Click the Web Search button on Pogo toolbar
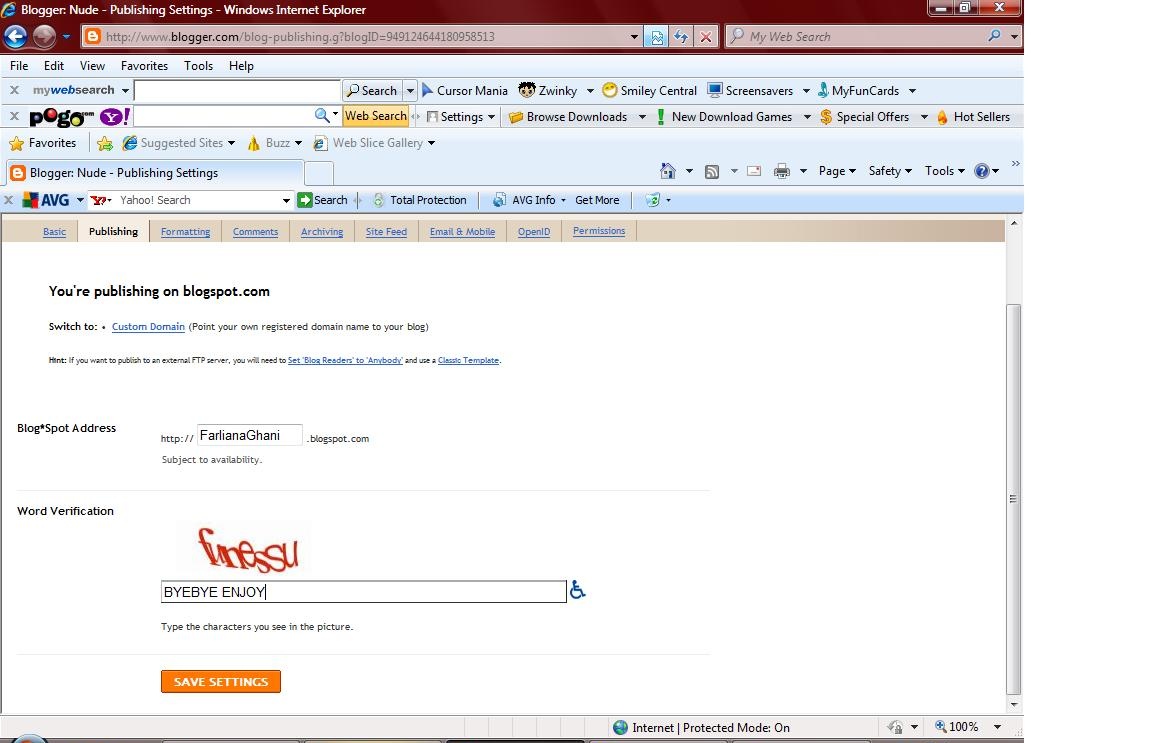 click(375, 116)
